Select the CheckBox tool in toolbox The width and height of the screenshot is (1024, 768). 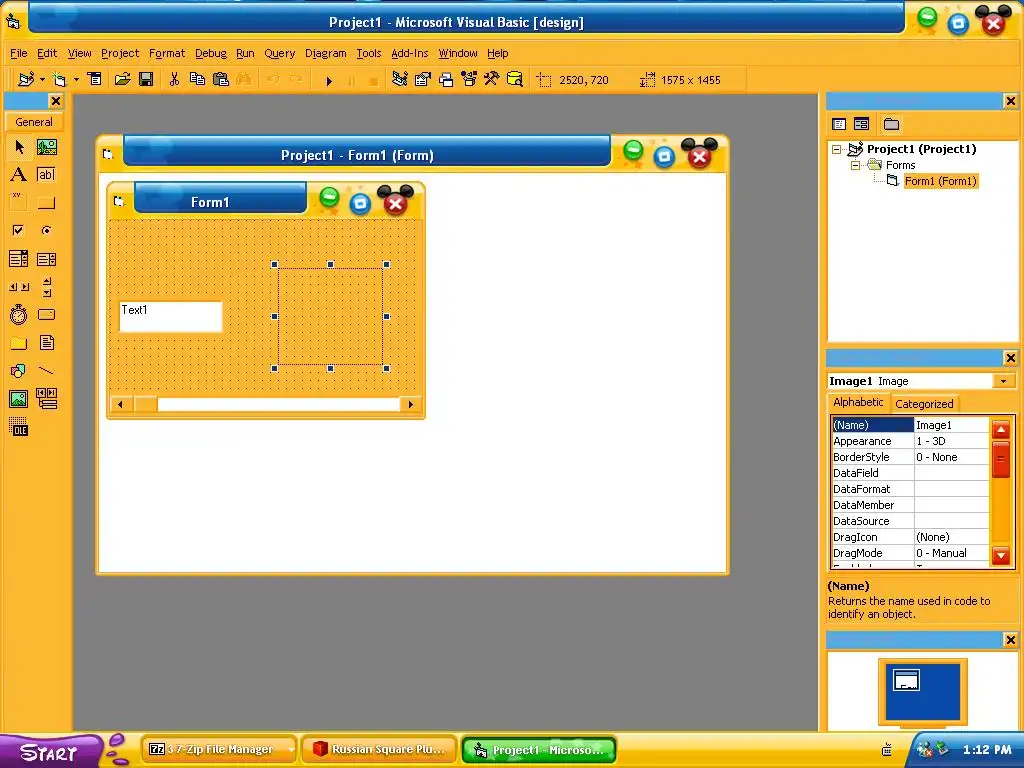coord(19,231)
